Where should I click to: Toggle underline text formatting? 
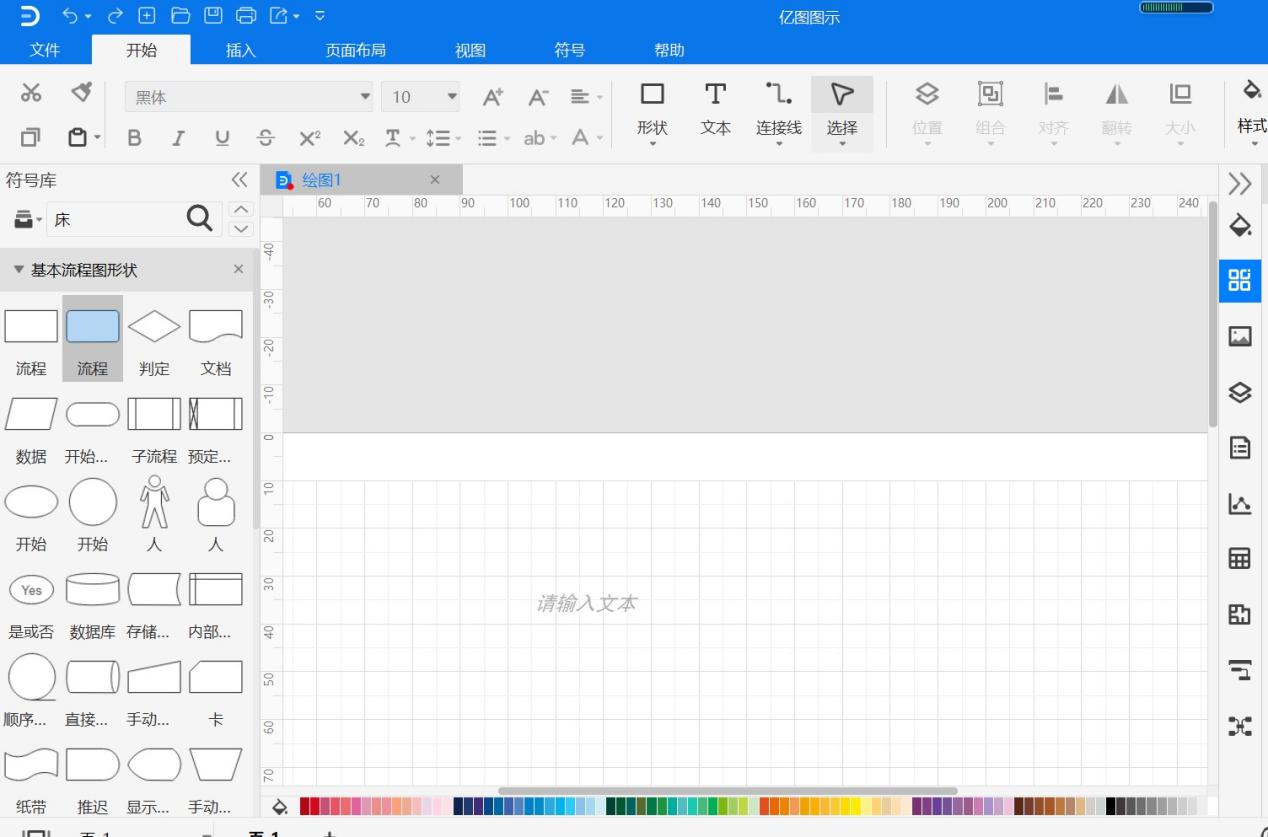(x=222, y=138)
